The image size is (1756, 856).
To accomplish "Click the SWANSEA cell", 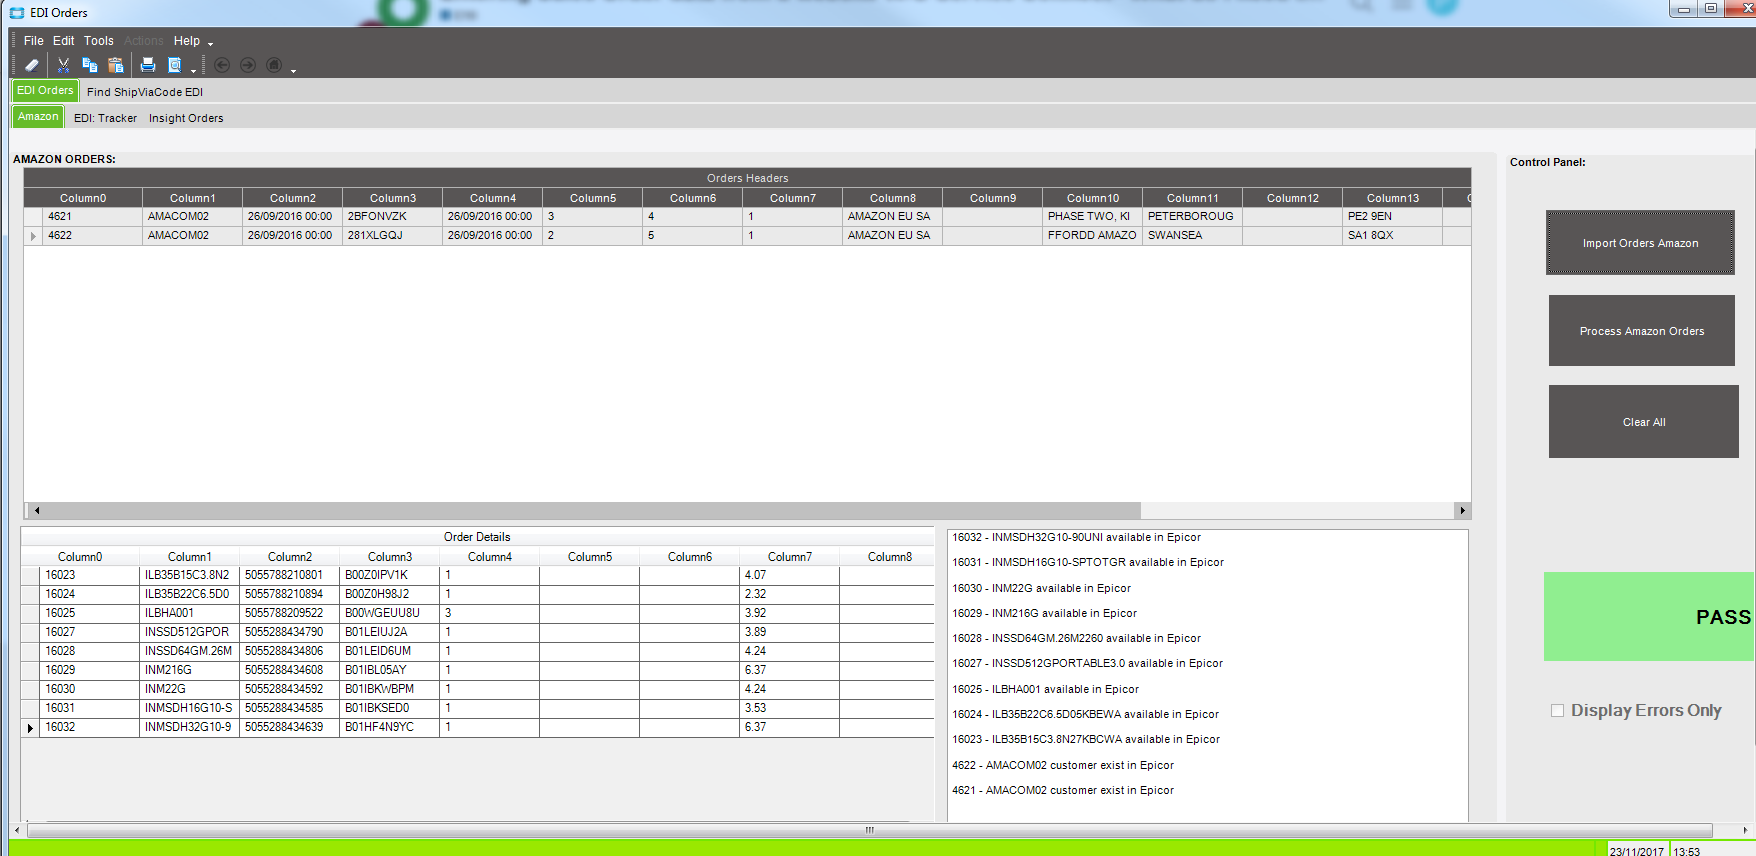I will 1193,236.
